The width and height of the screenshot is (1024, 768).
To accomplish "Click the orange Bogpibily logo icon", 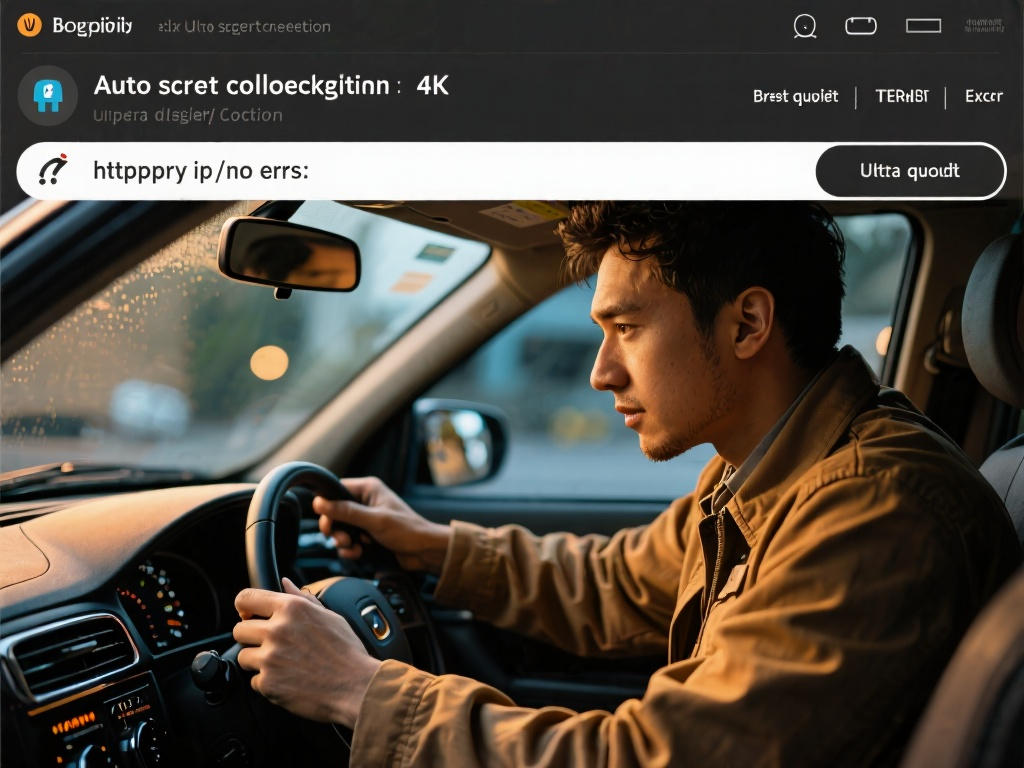I will tap(29, 25).
